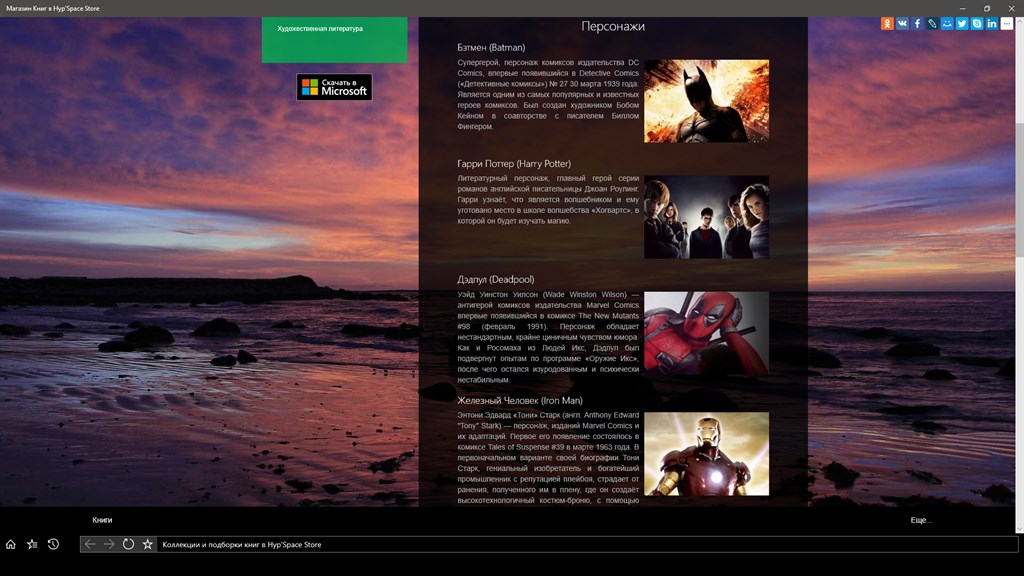Screen dimensions: 1024x576
Task: Add page to favorites star
Action: 148,544
